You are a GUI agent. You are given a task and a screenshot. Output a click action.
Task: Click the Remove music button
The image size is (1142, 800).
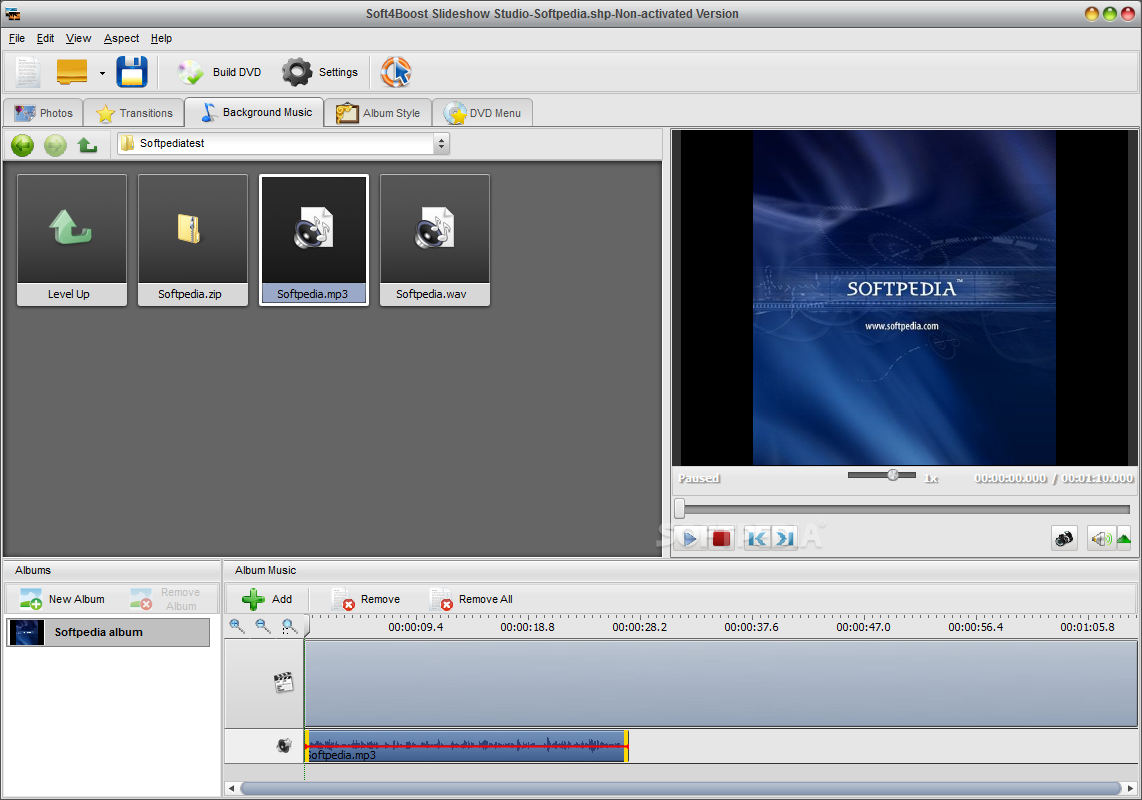[x=366, y=599]
